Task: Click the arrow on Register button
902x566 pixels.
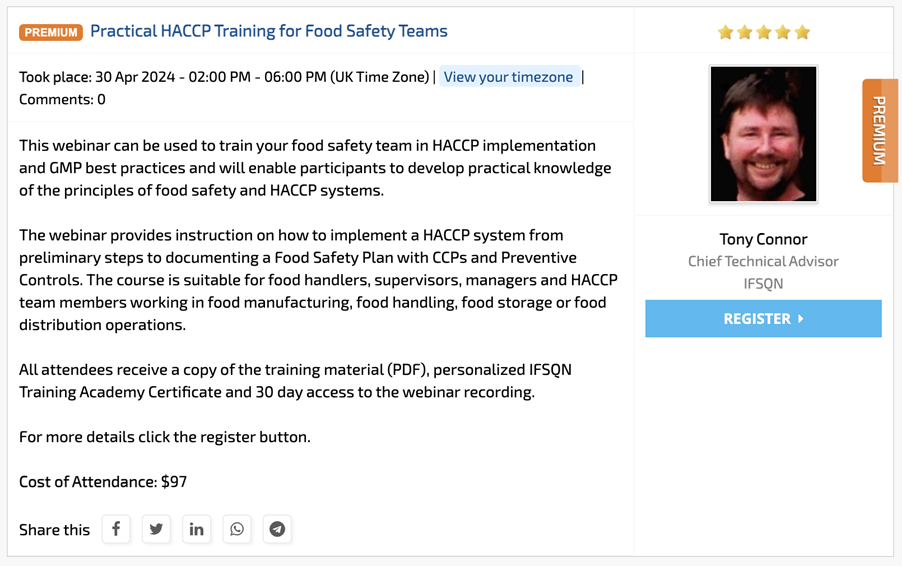Action: click(801, 319)
